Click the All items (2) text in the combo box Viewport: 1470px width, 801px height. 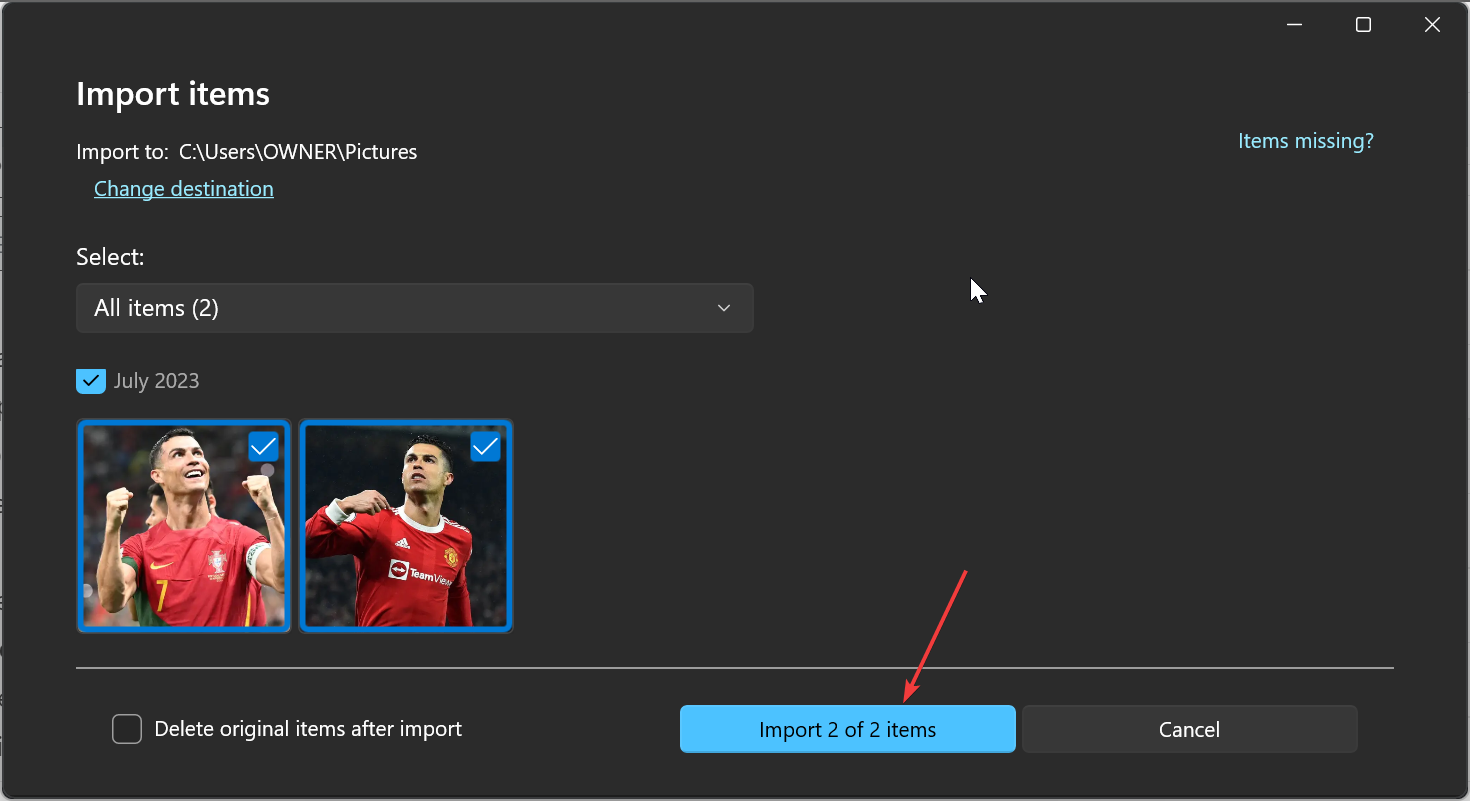tap(156, 308)
